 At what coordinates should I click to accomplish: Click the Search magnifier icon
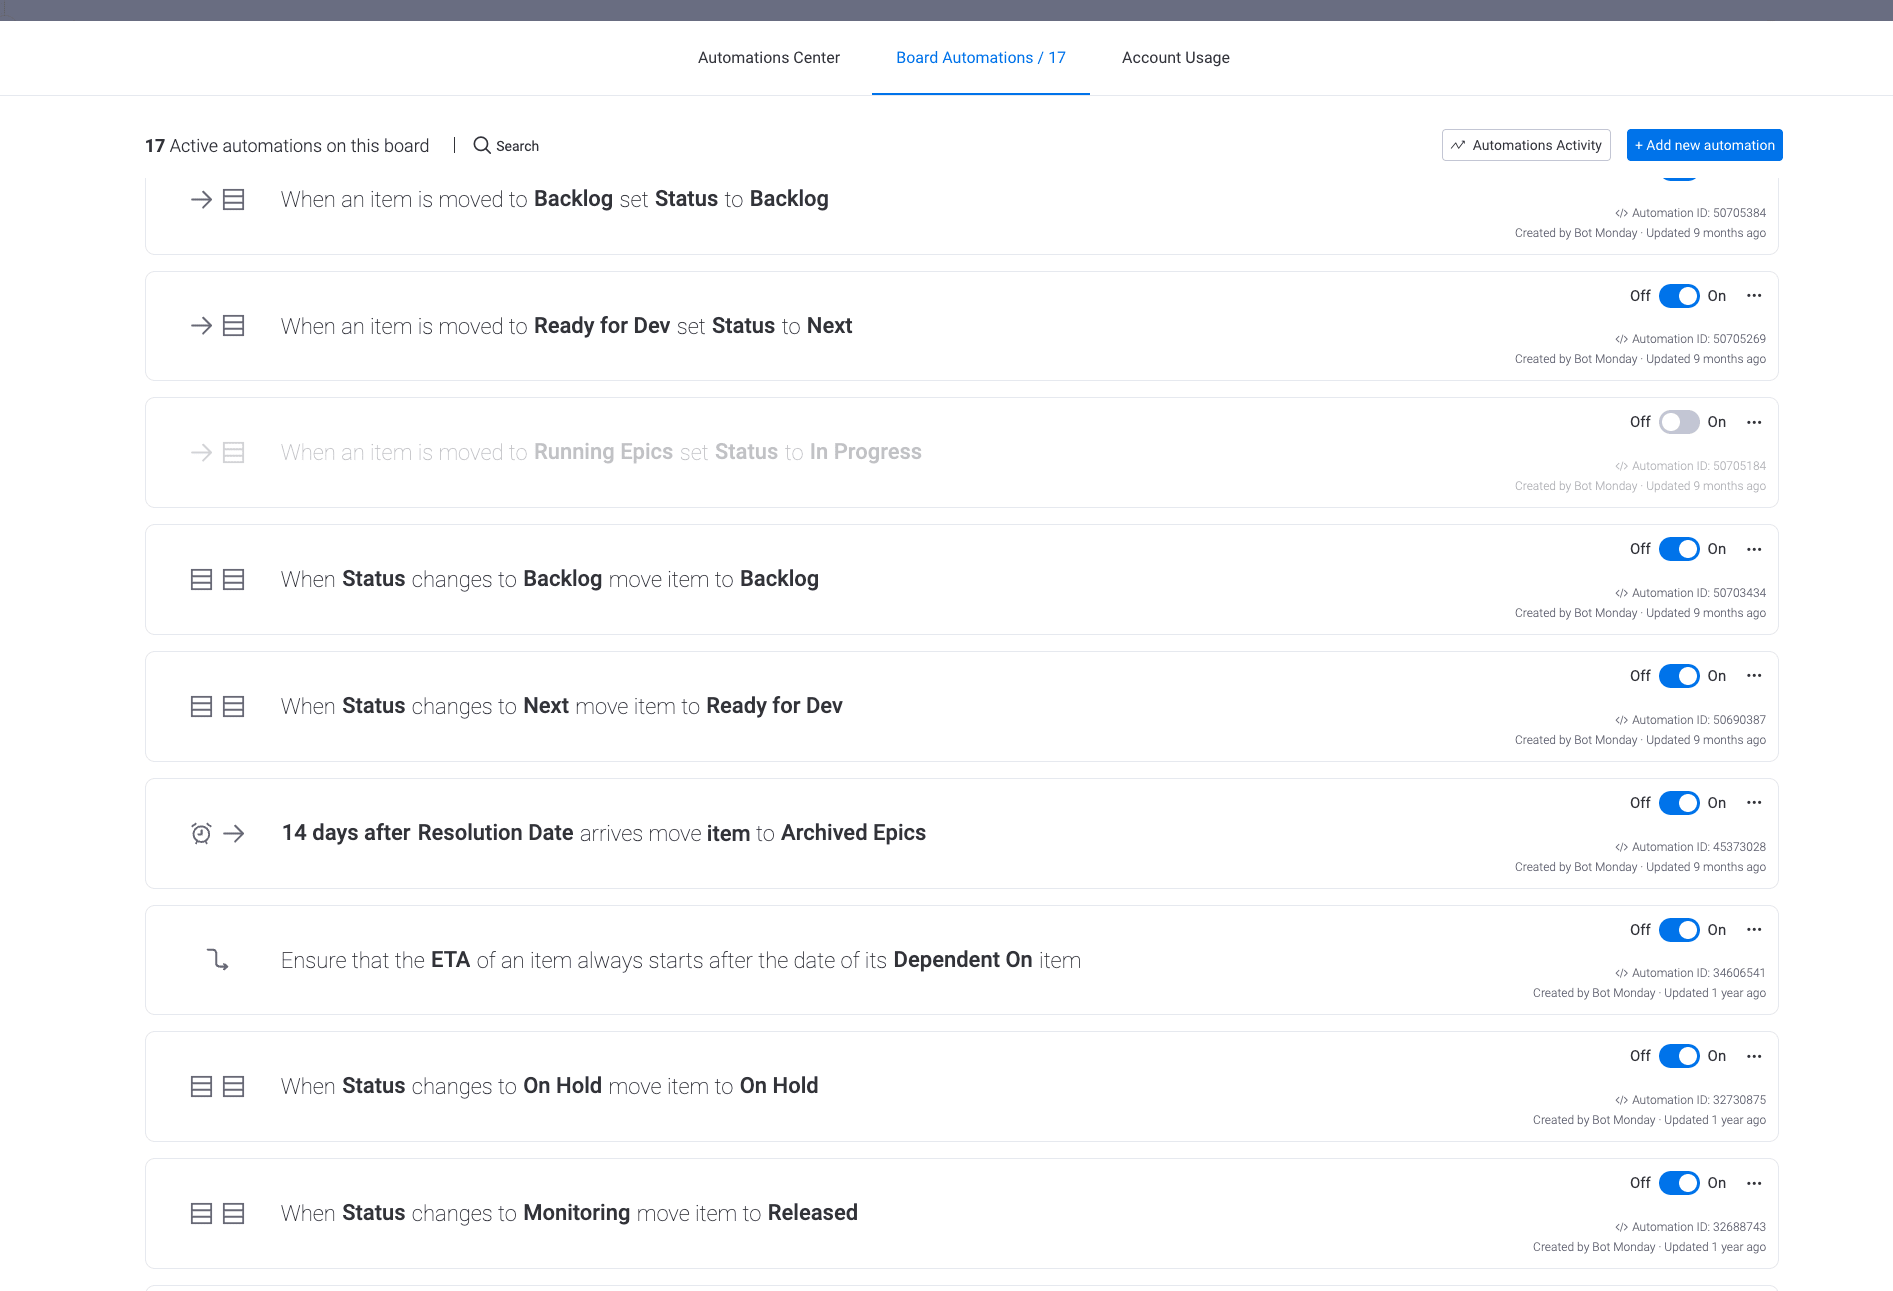coord(482,146)
